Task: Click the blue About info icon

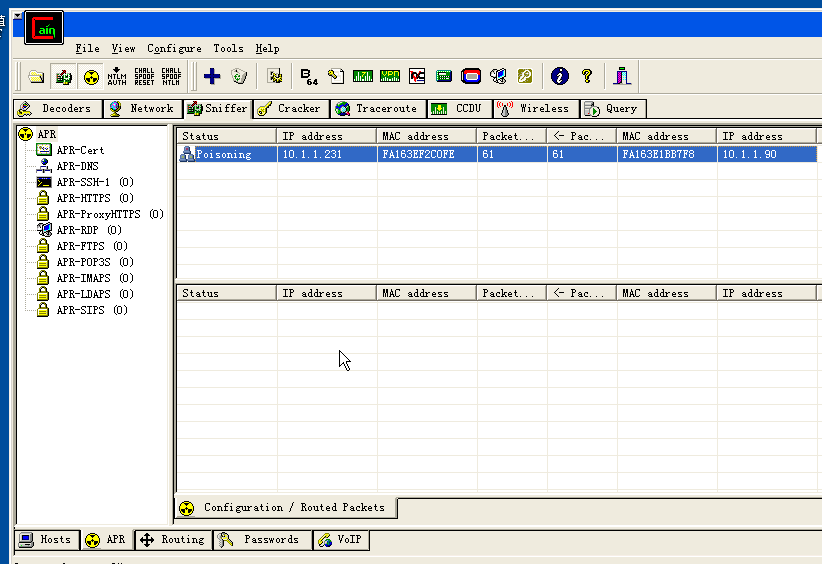Action: [560, 77]
